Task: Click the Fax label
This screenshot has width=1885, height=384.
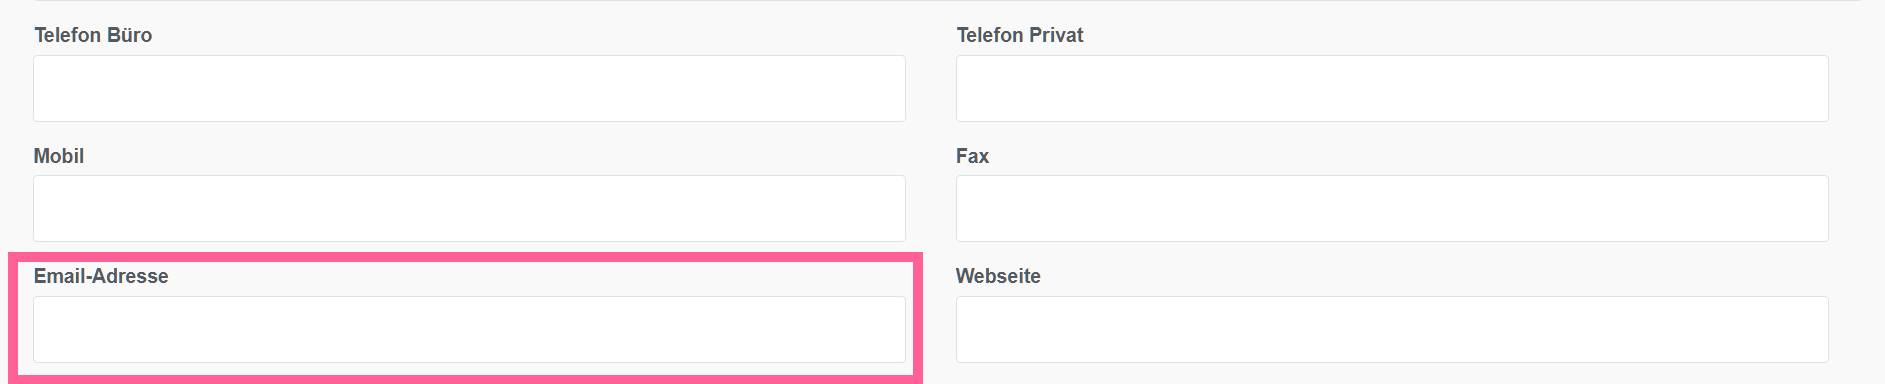Action: click(x=973, y=156)
